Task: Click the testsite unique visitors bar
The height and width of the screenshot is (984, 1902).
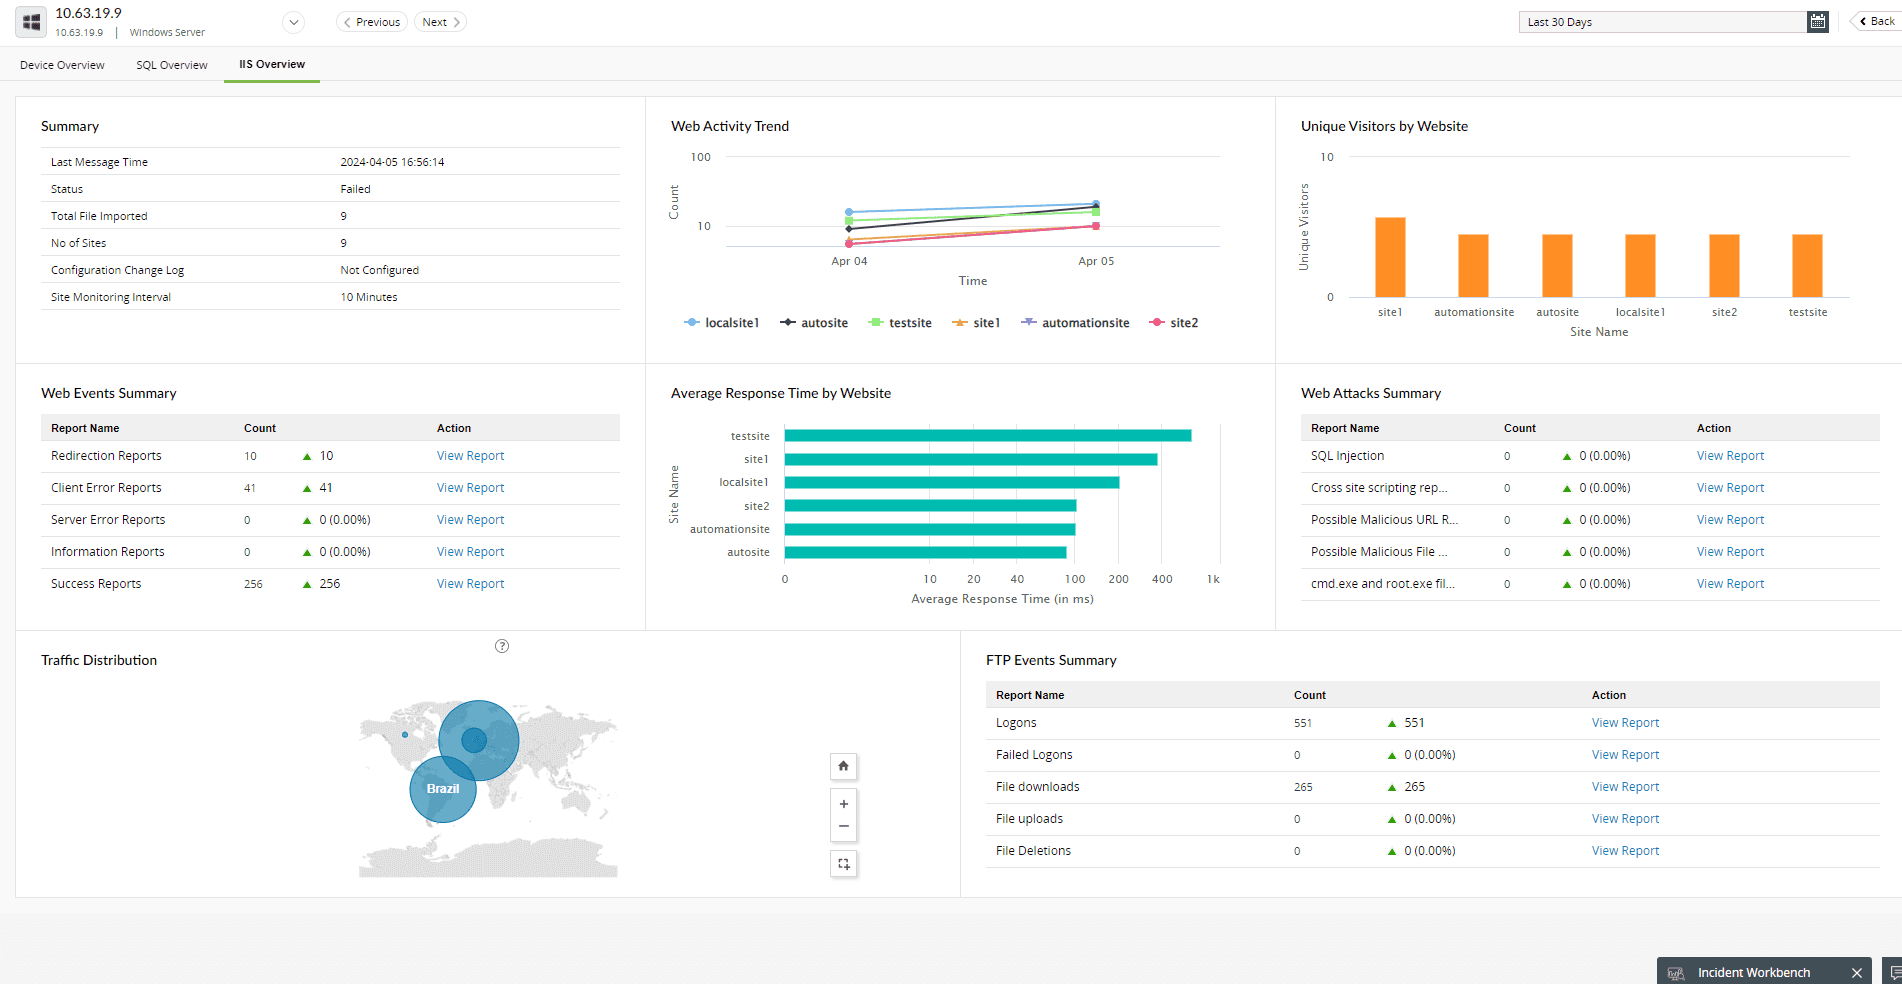Action: tap(1807, 266)
